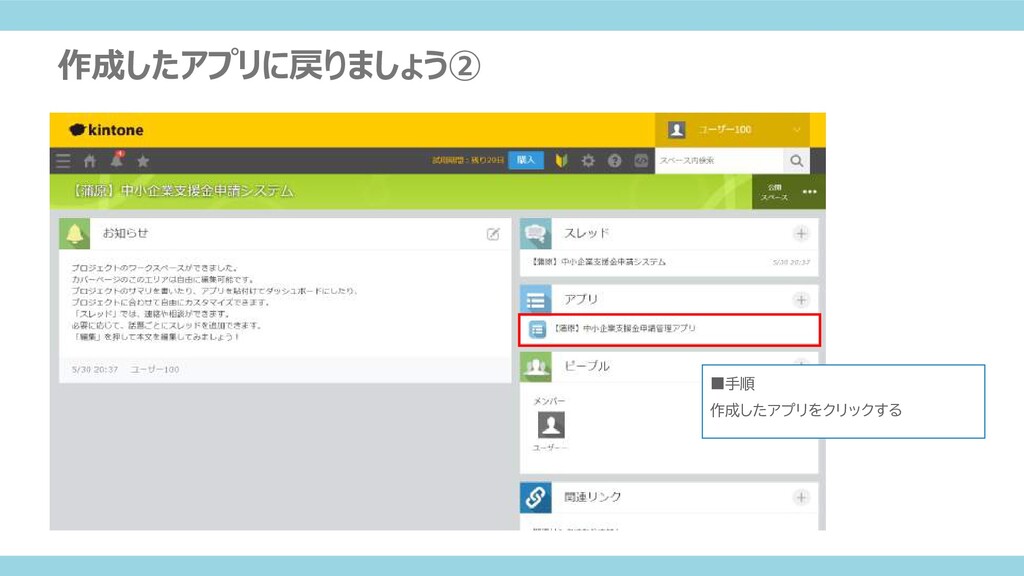
Task: Click the small app icon beside 申請管理アプリ
Action: point(537,329)
